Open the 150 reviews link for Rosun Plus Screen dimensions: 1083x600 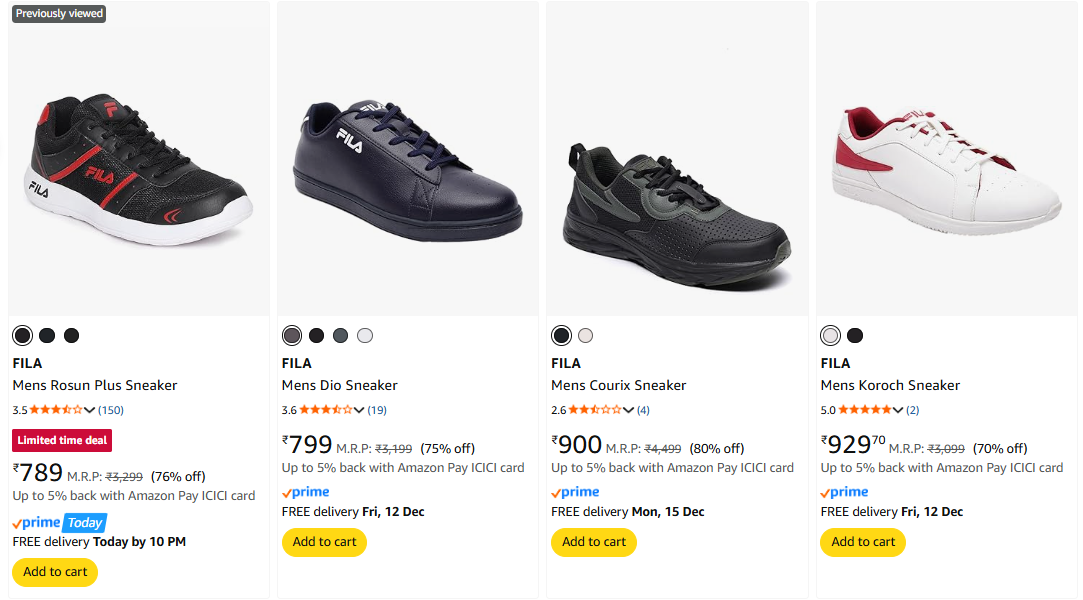pyautogui.click(x=111, y=410)
